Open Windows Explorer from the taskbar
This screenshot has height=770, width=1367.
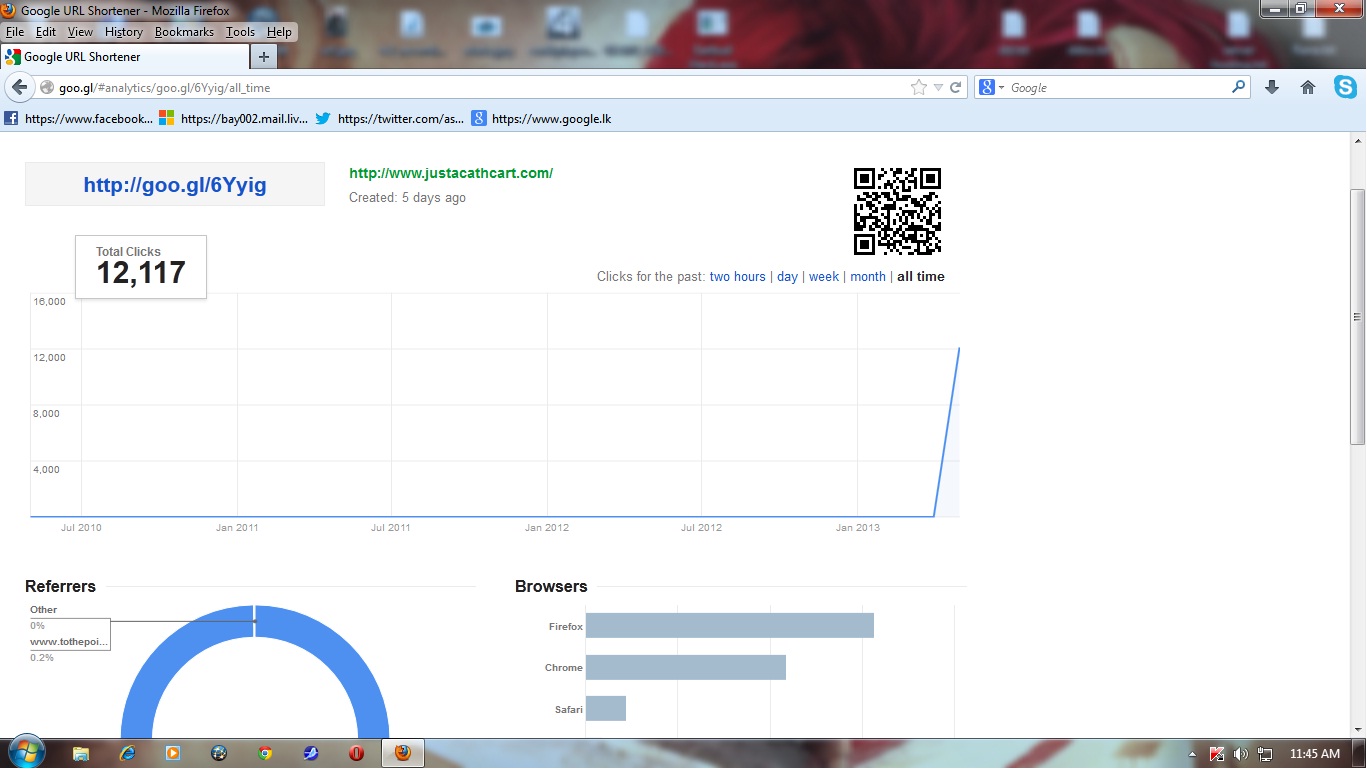point(81,753)
